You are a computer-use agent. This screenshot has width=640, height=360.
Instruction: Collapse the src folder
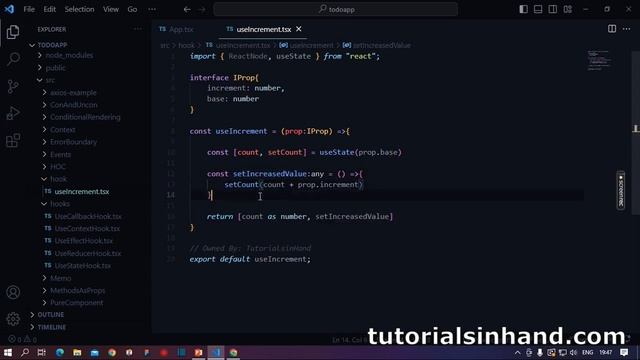(x=50, y=80)
